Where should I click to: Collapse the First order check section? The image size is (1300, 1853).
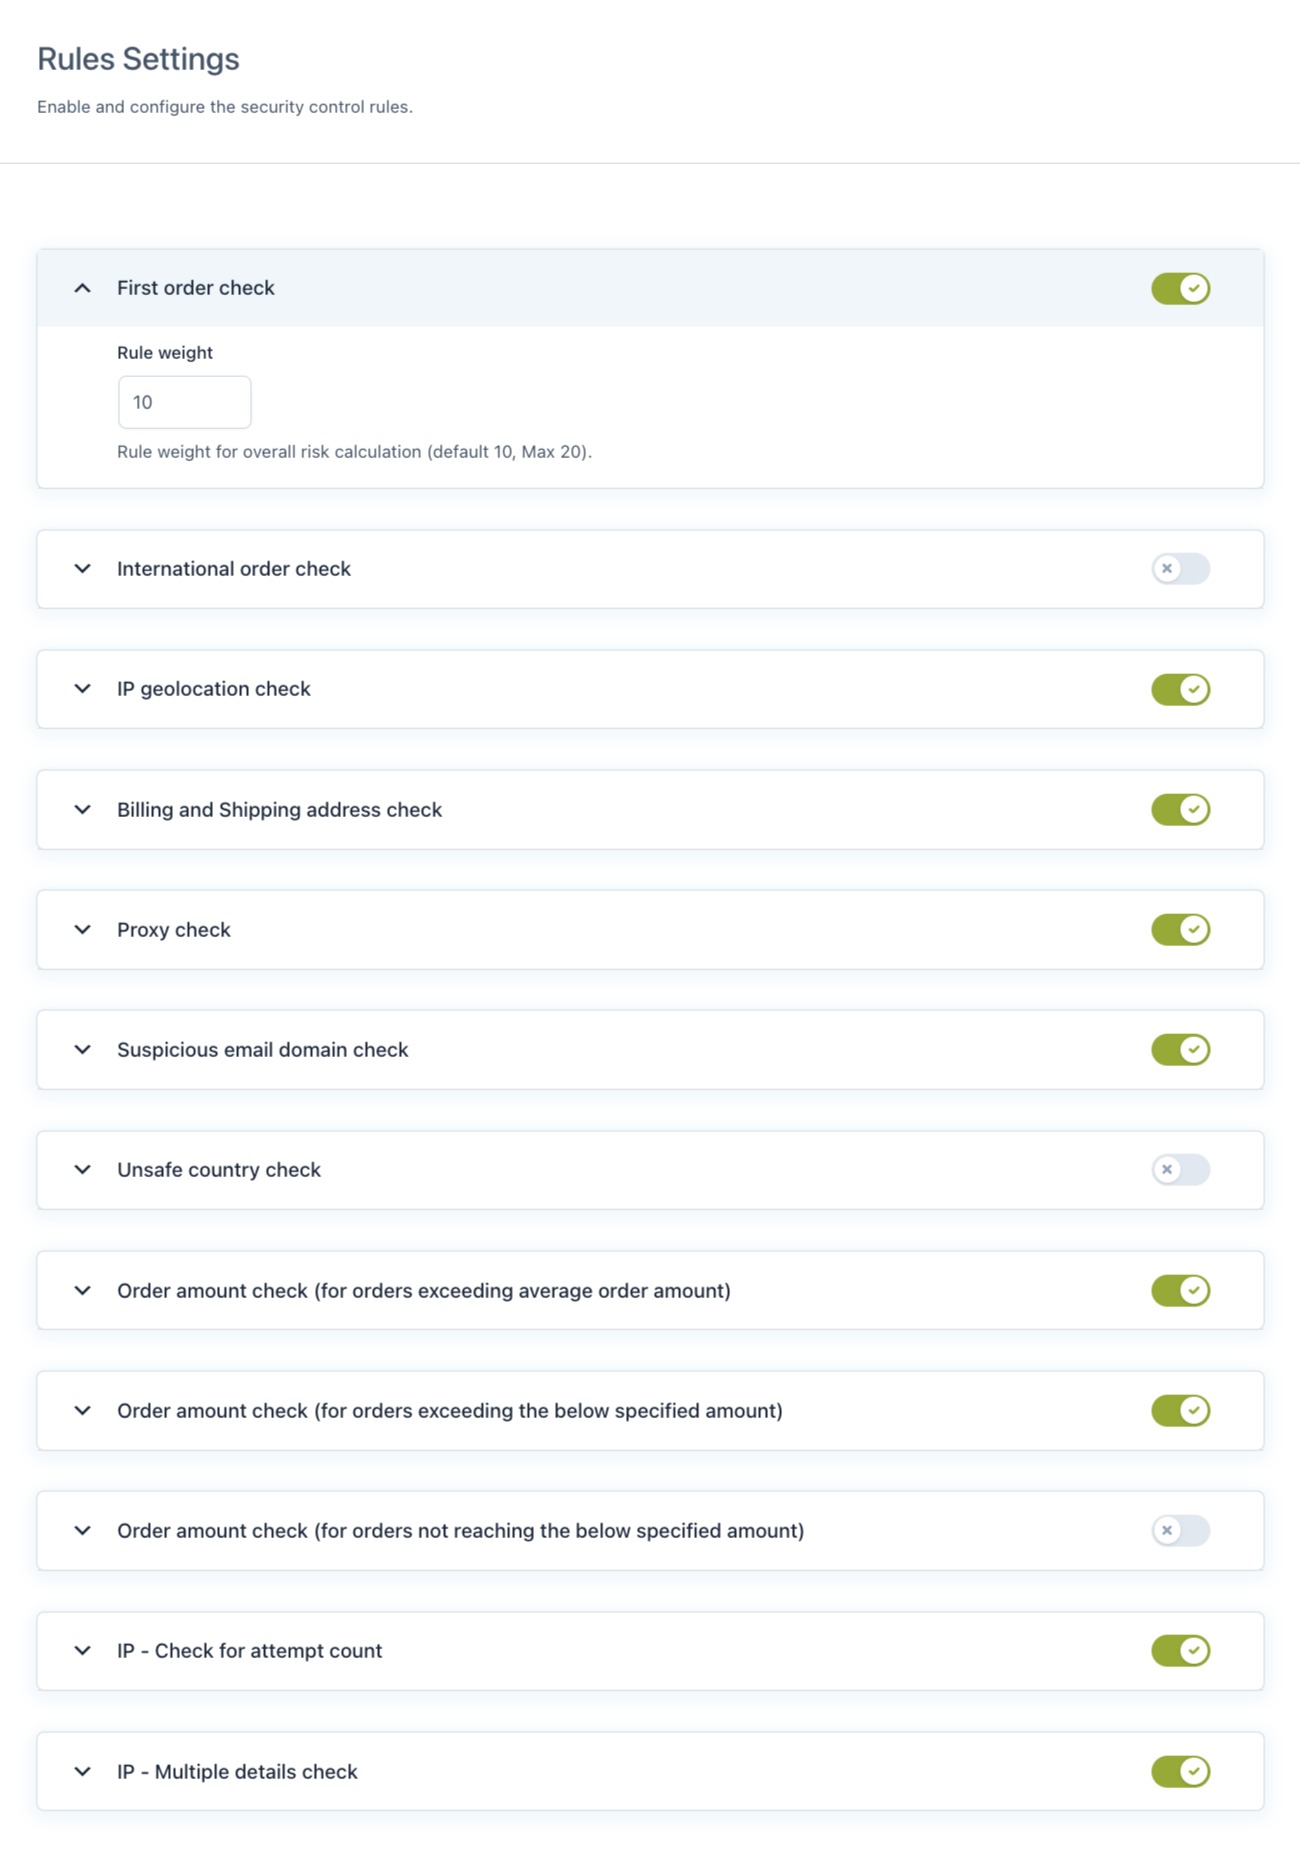(x=83, y=288)
